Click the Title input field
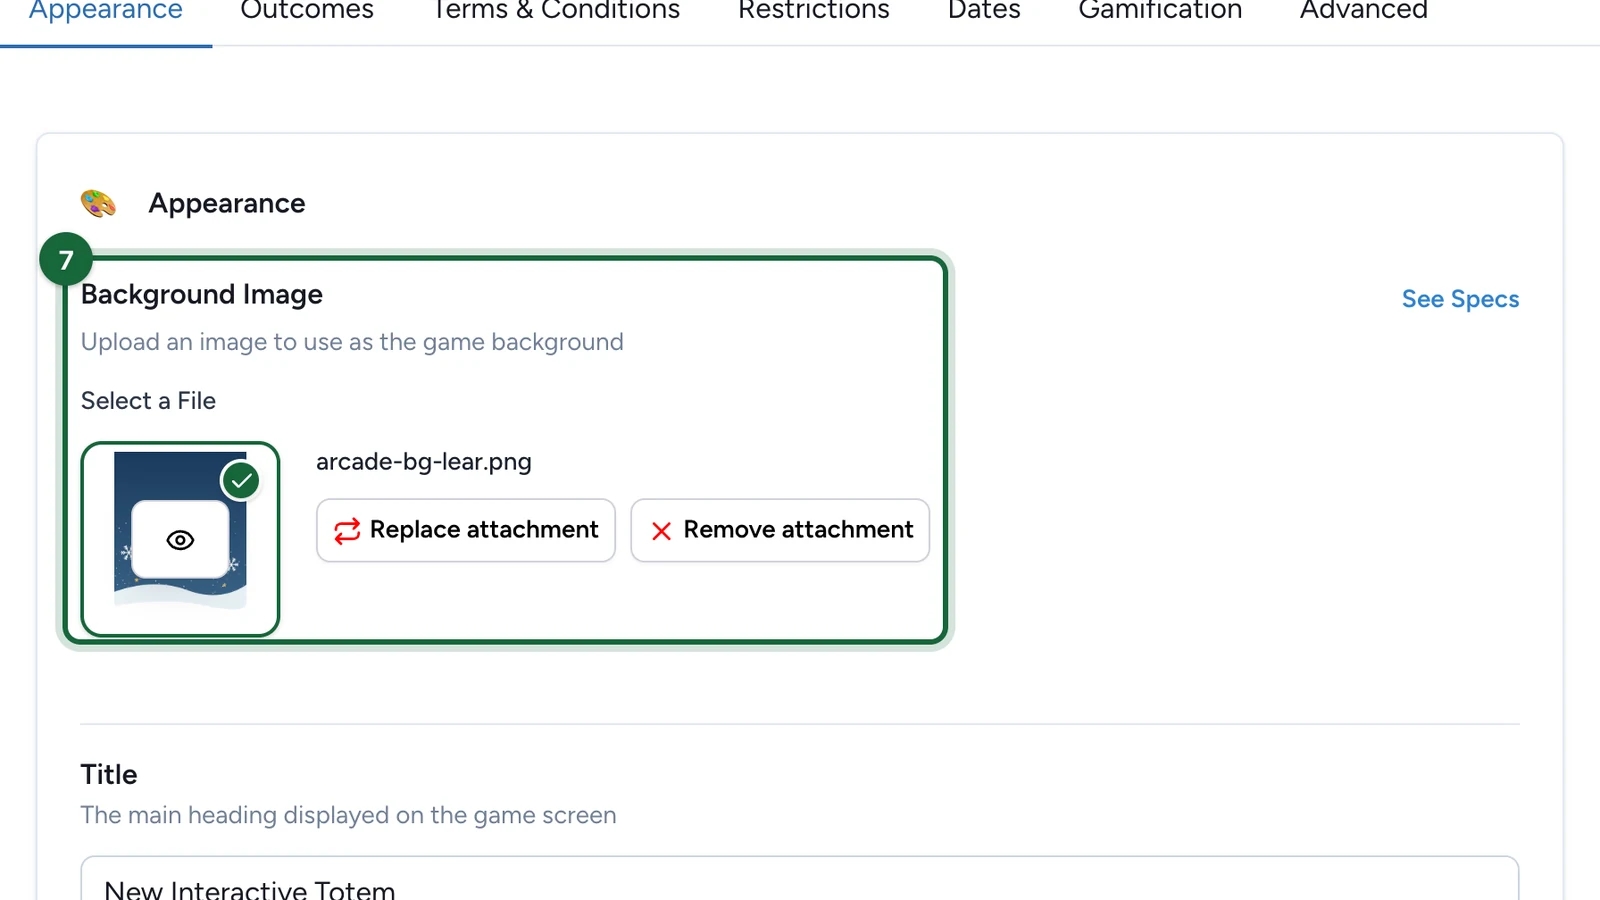 [x=800, y=879]
